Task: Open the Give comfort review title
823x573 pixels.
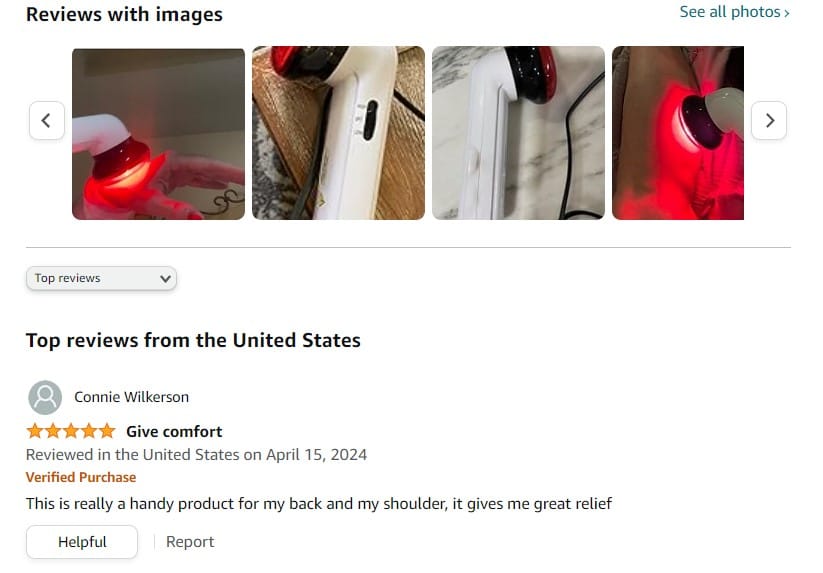Action: [174, 431]
